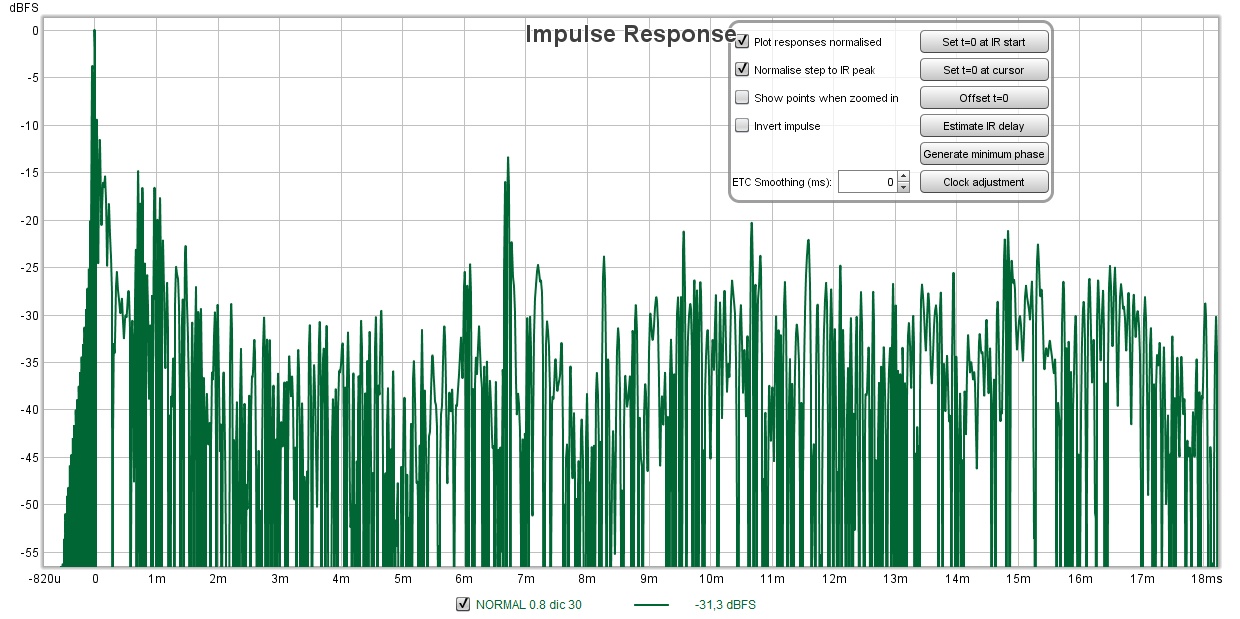Toggle Plot responses normalised checkbox

tap(742, 42)
